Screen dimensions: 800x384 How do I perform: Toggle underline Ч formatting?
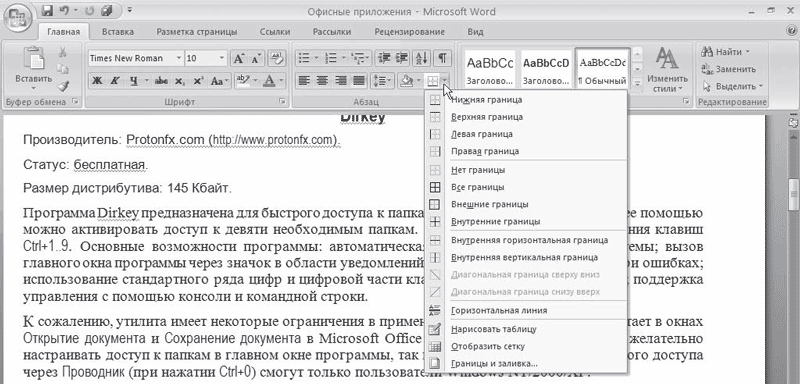(134, 81)
